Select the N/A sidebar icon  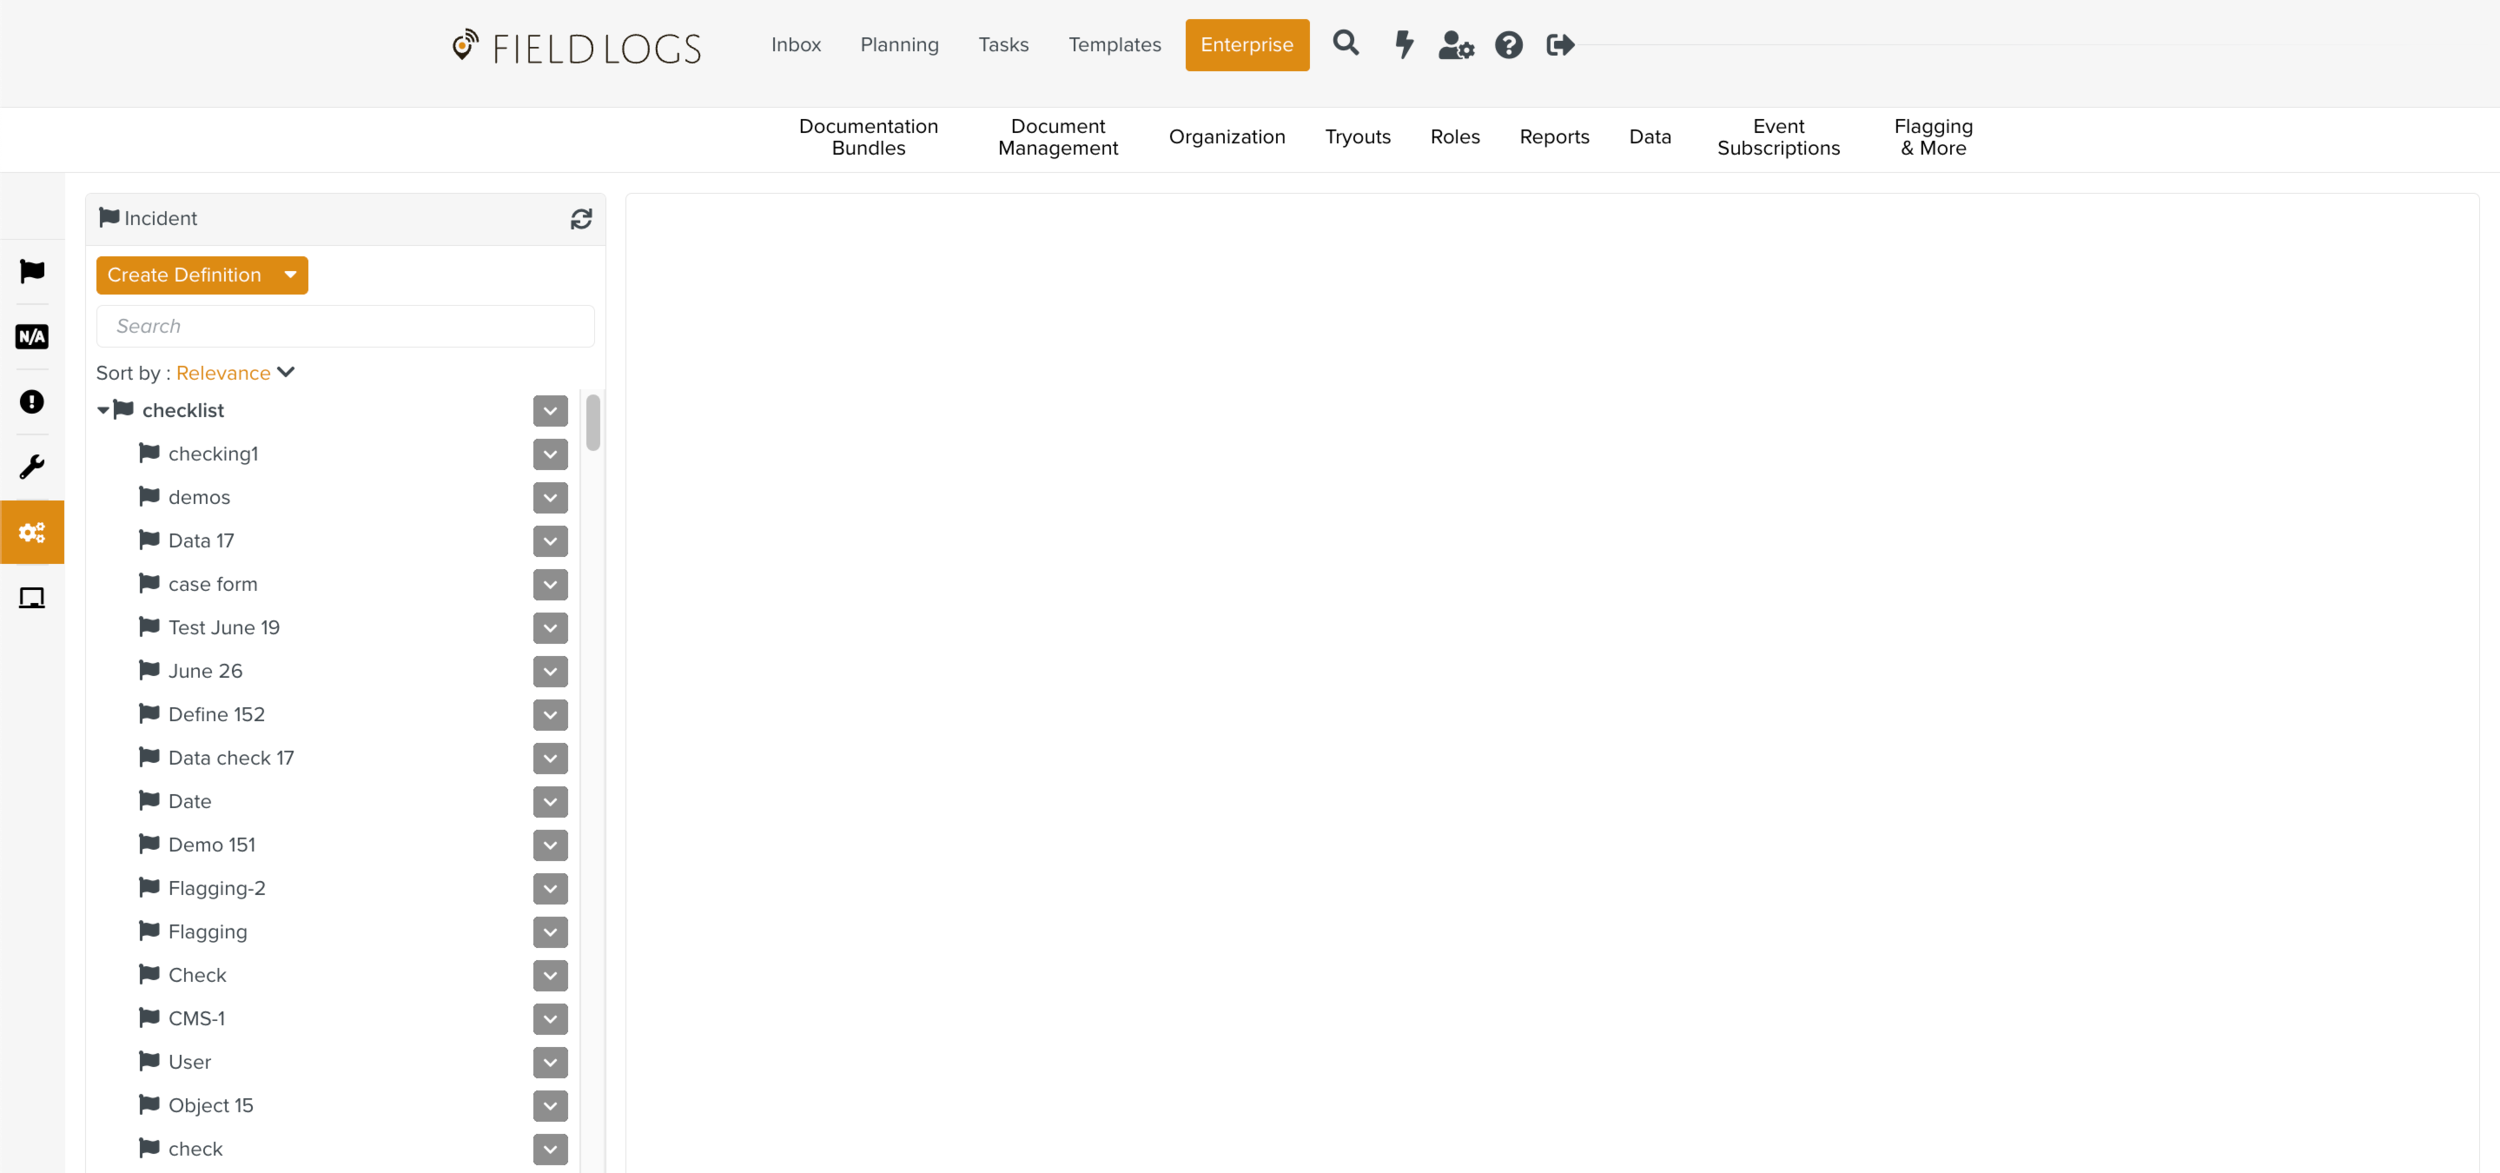point(32,337)
